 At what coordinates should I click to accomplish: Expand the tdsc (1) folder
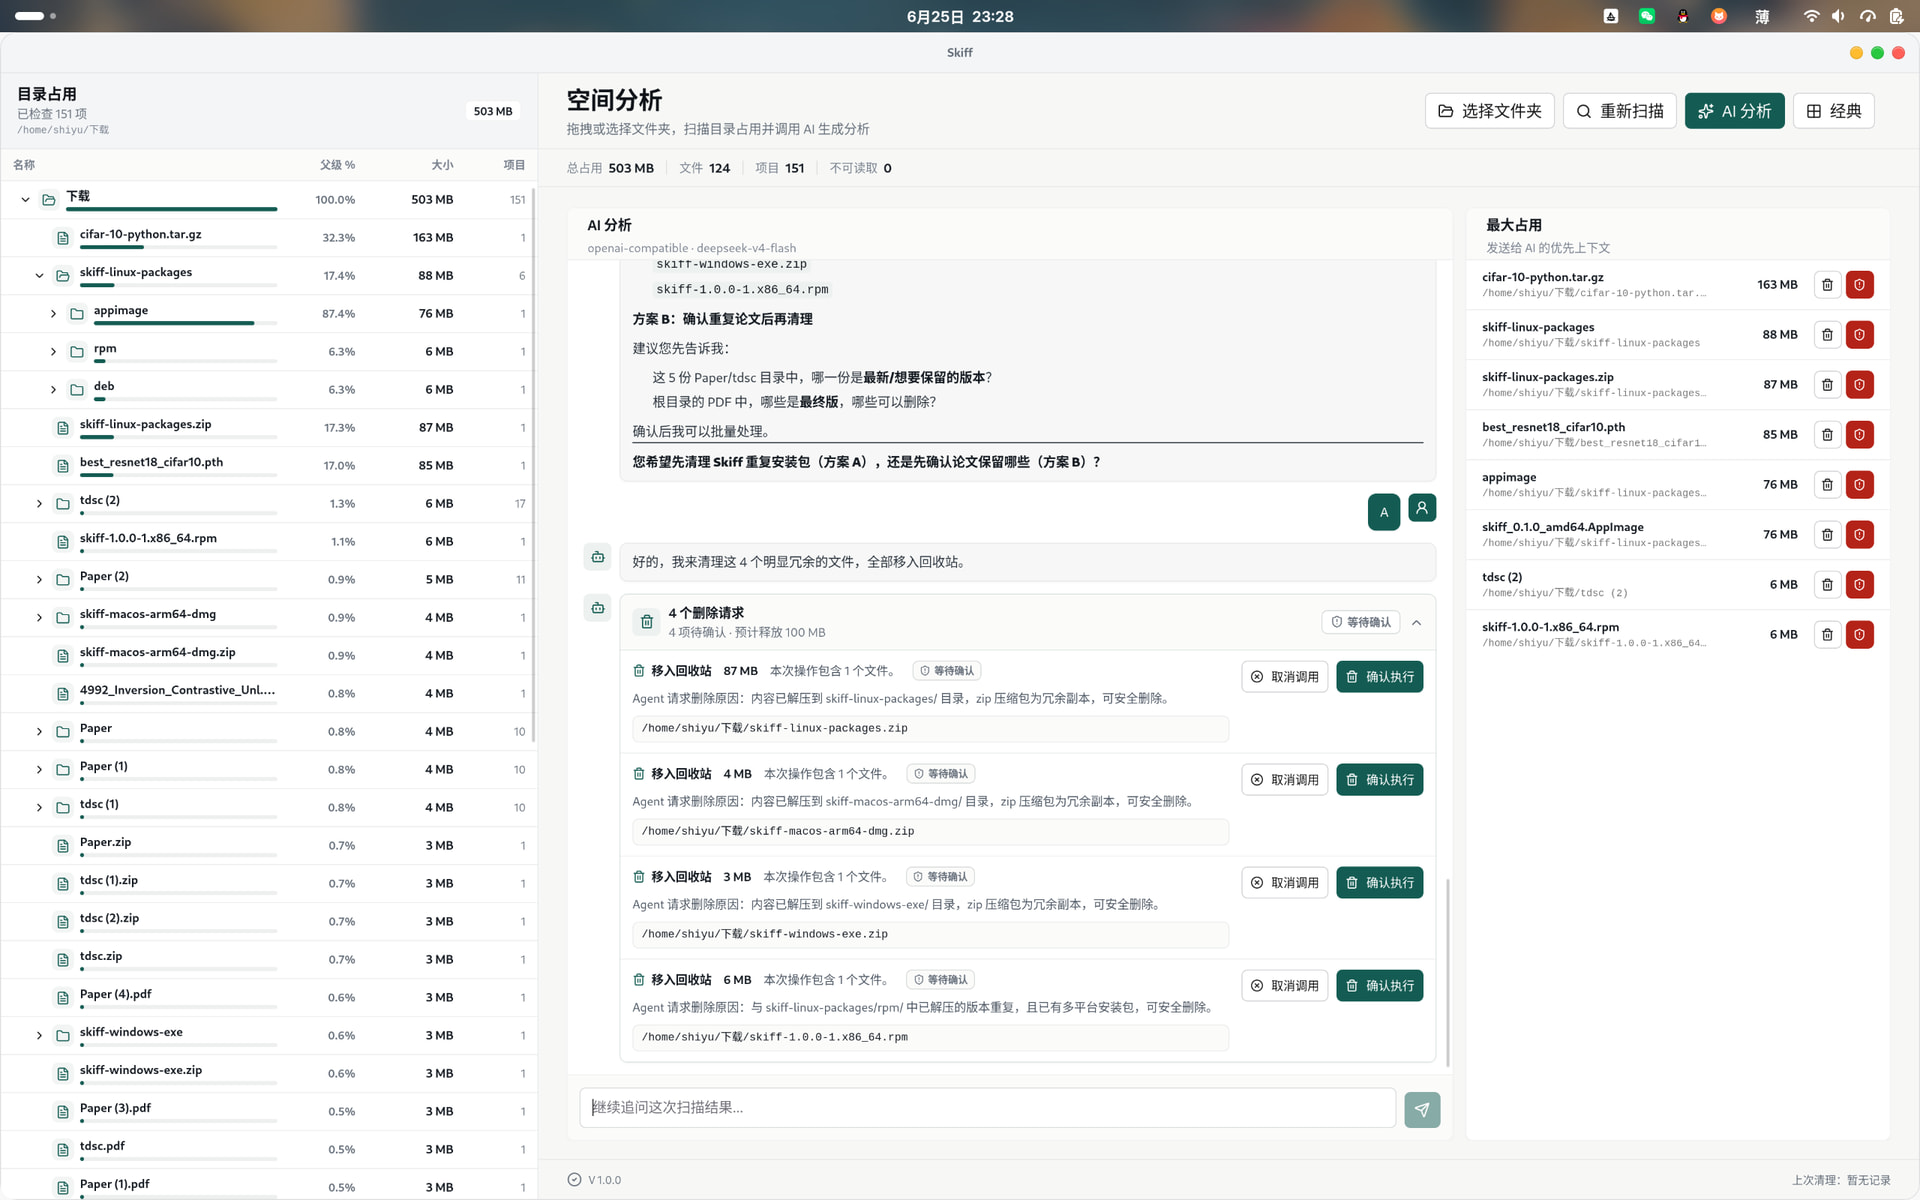pos(39,808)
